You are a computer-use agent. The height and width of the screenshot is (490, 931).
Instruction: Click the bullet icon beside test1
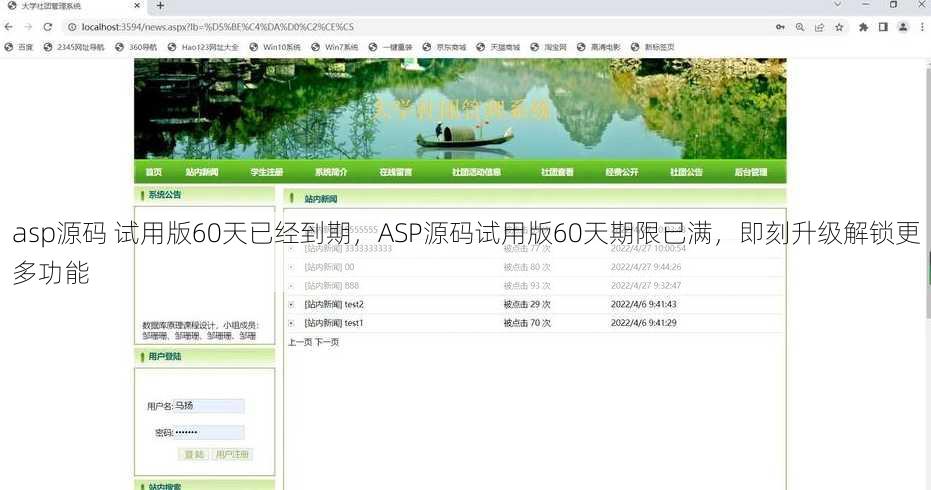[x=292, y=323]
